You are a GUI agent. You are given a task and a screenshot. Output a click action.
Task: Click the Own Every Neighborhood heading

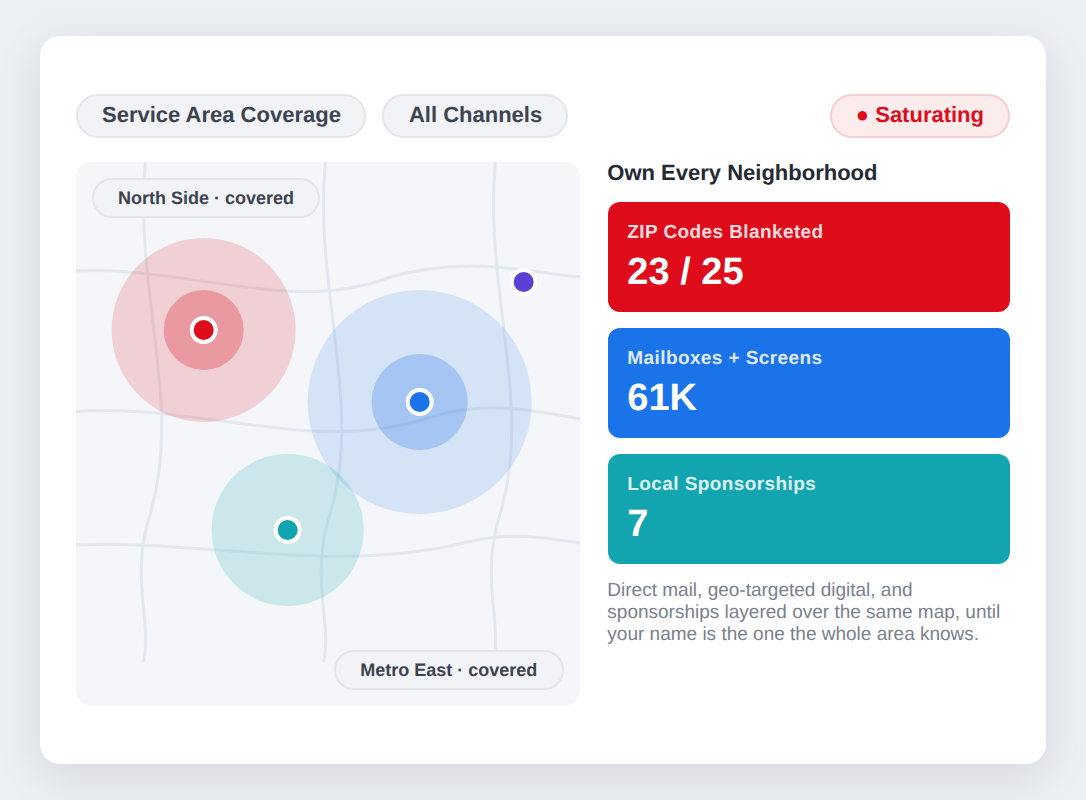pos(742,172)
